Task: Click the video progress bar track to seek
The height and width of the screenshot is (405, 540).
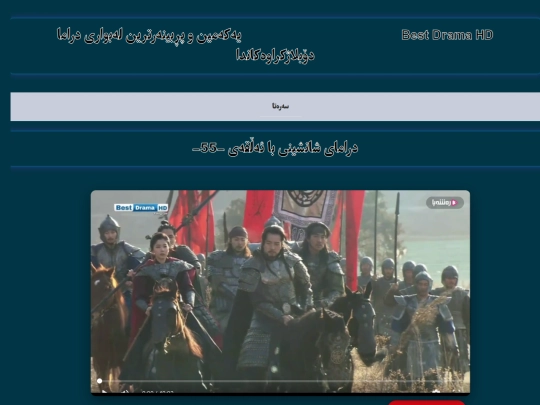Action: click(x=280, y=381)
